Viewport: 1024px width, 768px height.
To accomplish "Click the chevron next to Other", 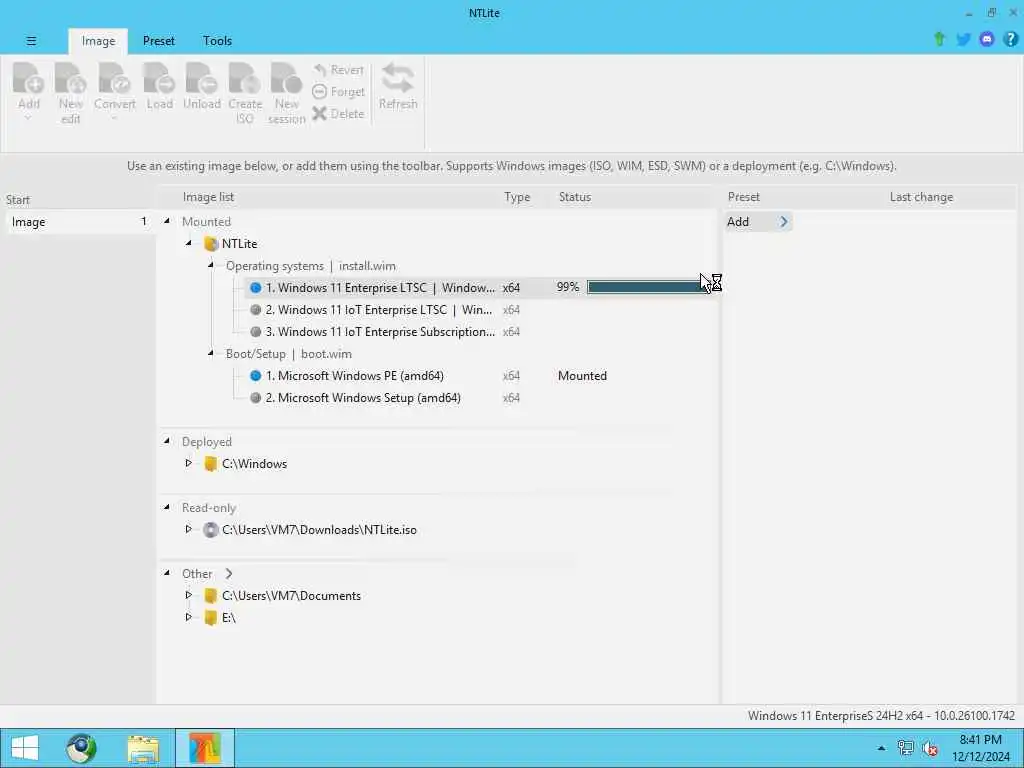I will [229, 573].
